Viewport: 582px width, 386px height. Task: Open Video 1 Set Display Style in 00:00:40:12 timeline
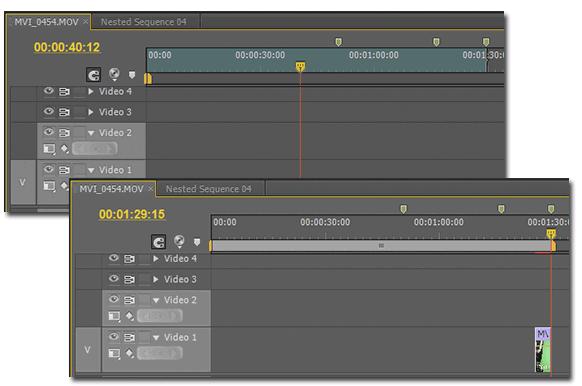[49, 186]
